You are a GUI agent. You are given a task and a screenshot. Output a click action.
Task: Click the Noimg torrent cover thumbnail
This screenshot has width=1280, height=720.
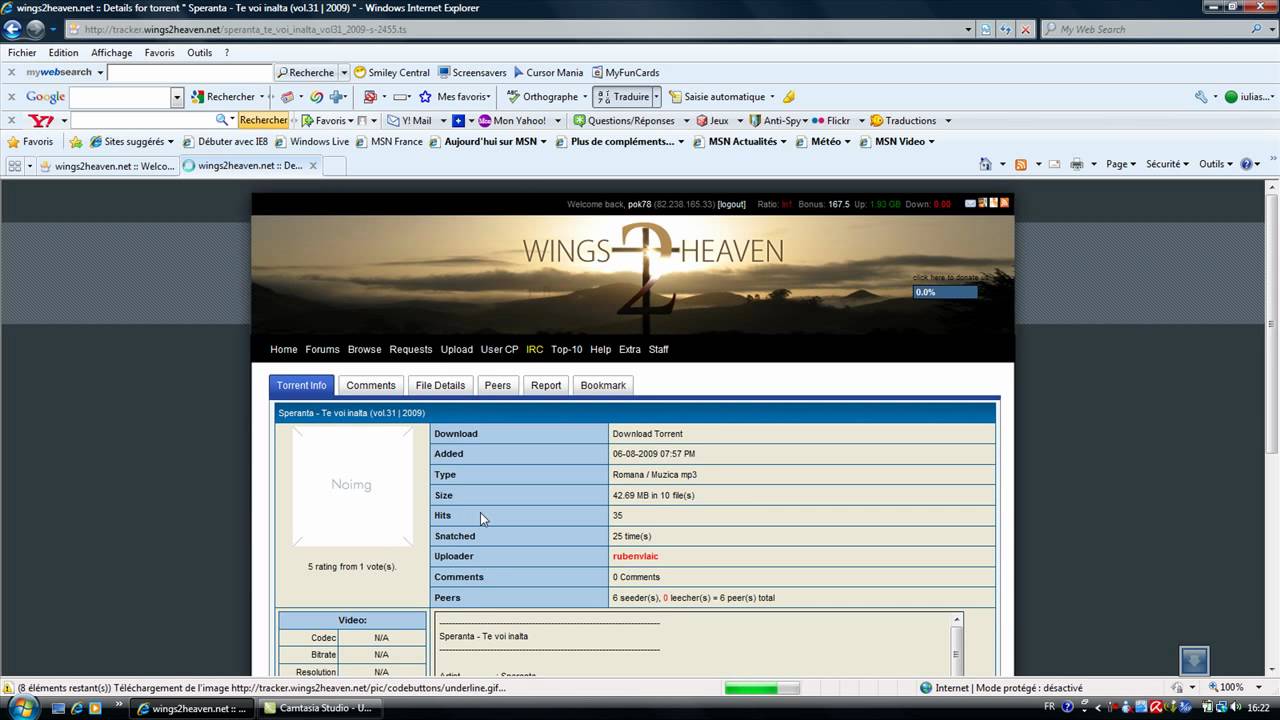352,486
